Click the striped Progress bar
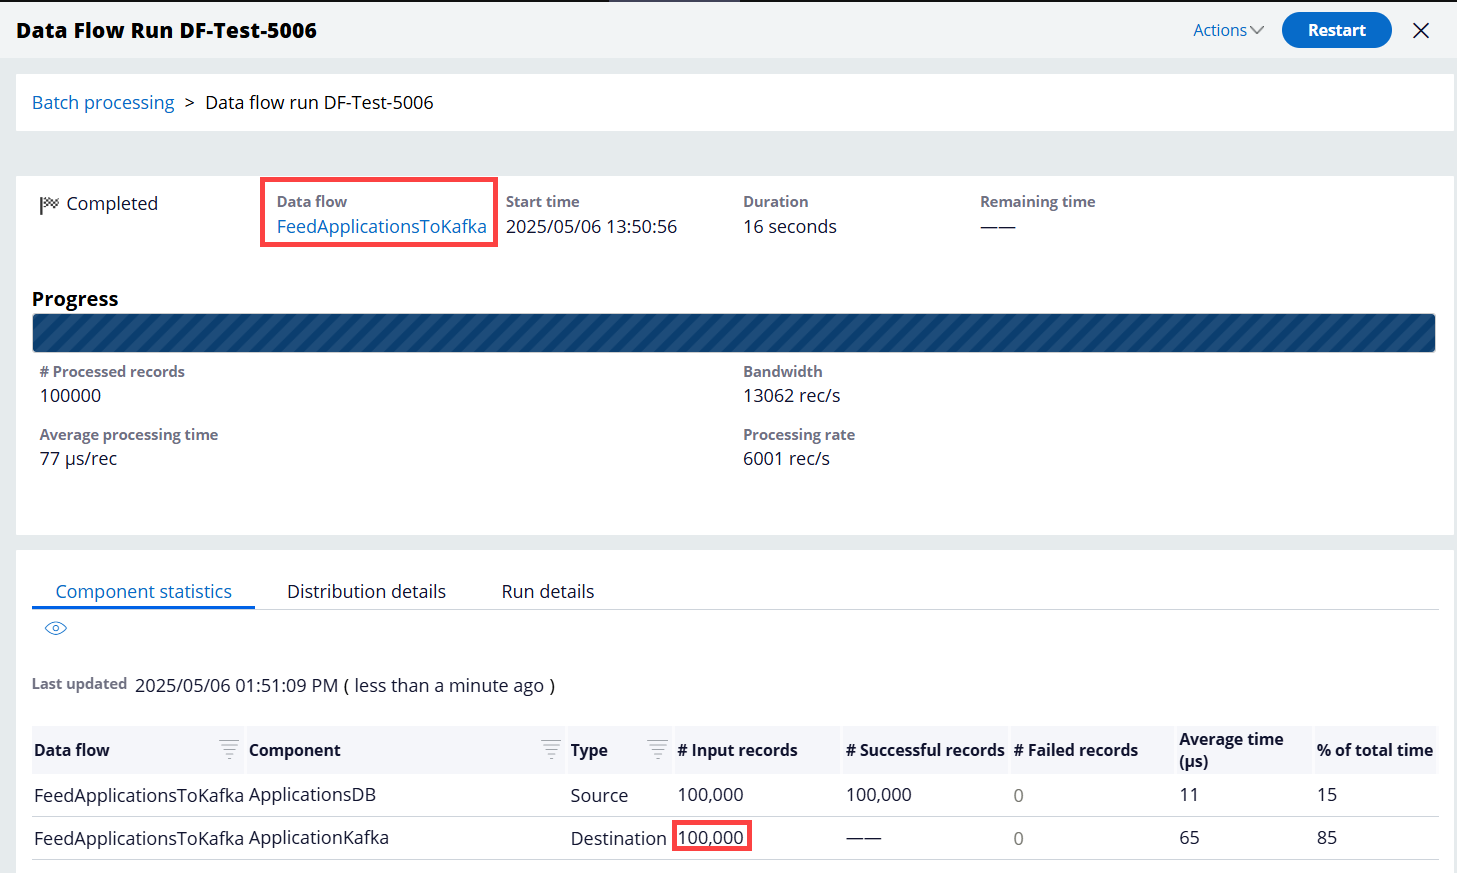Viewport: 1457px width, 873px height. [734, 333]
